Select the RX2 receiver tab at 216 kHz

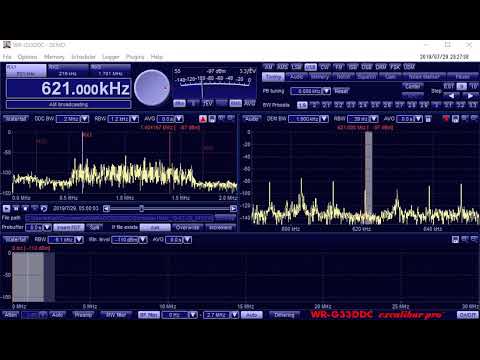click(x=68, y=71)
